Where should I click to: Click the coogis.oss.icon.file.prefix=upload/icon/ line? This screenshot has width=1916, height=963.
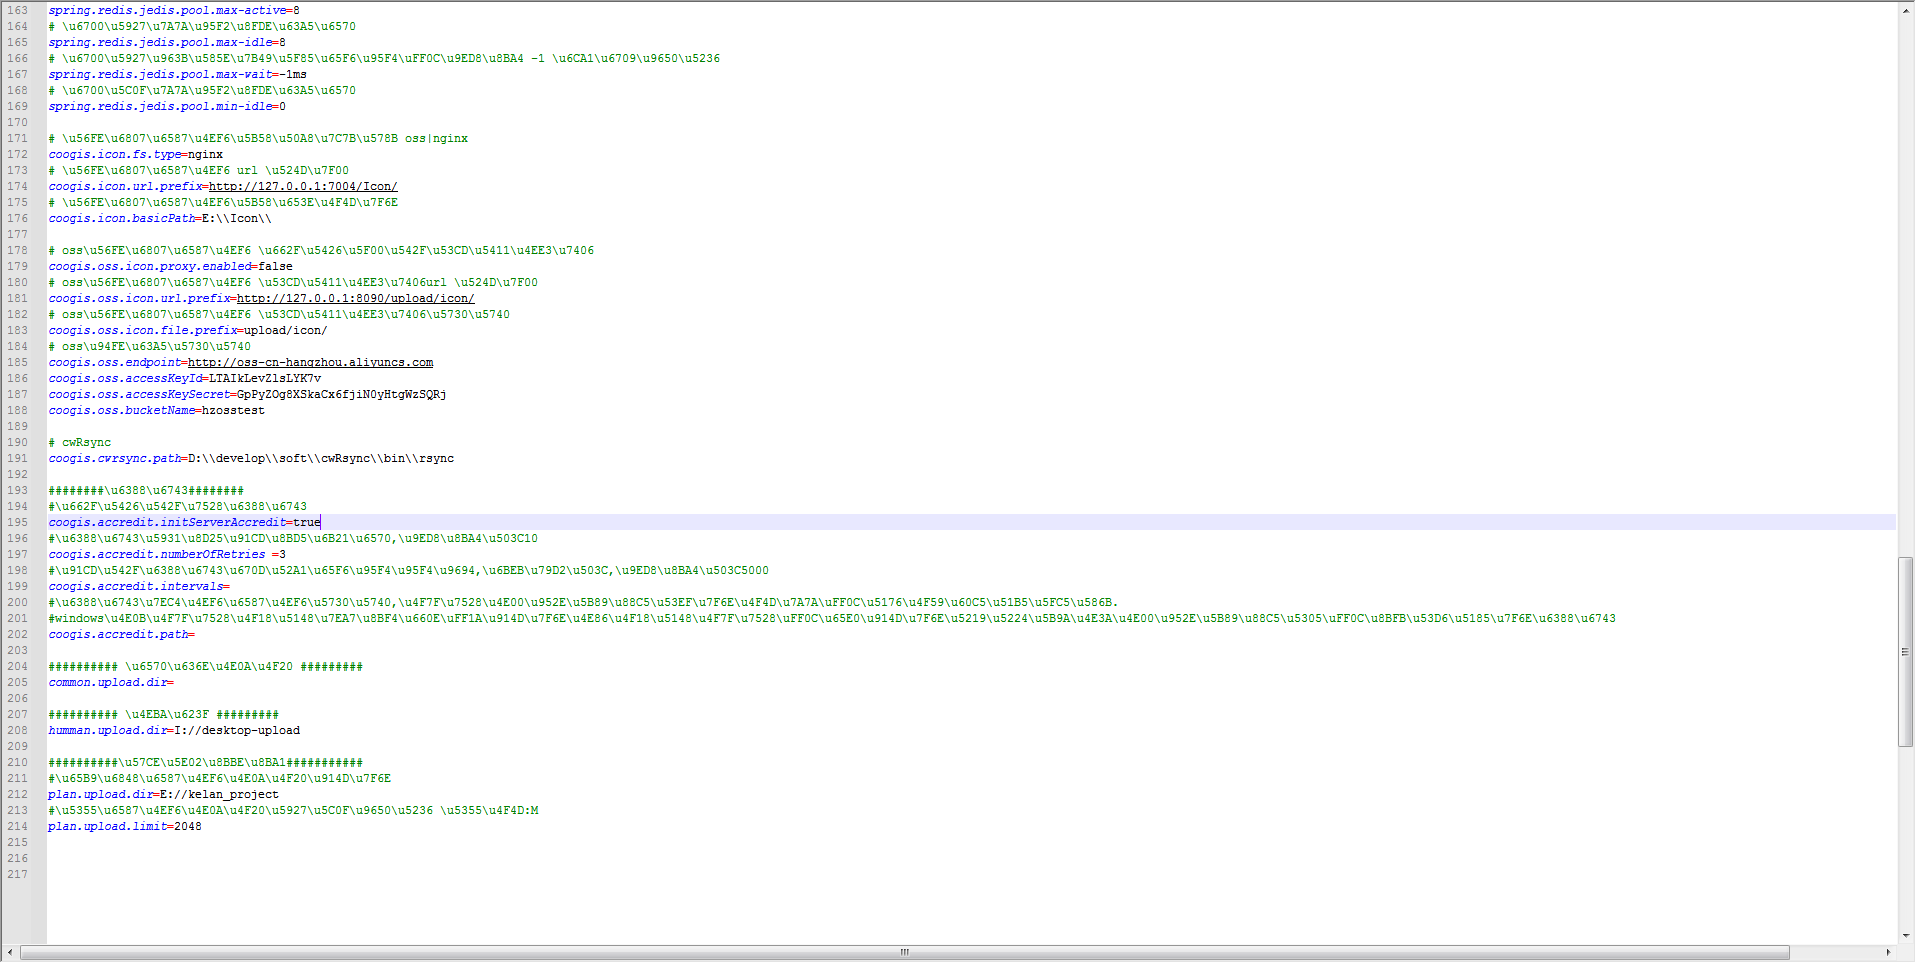pyautogui.click(x=188, y=330)
